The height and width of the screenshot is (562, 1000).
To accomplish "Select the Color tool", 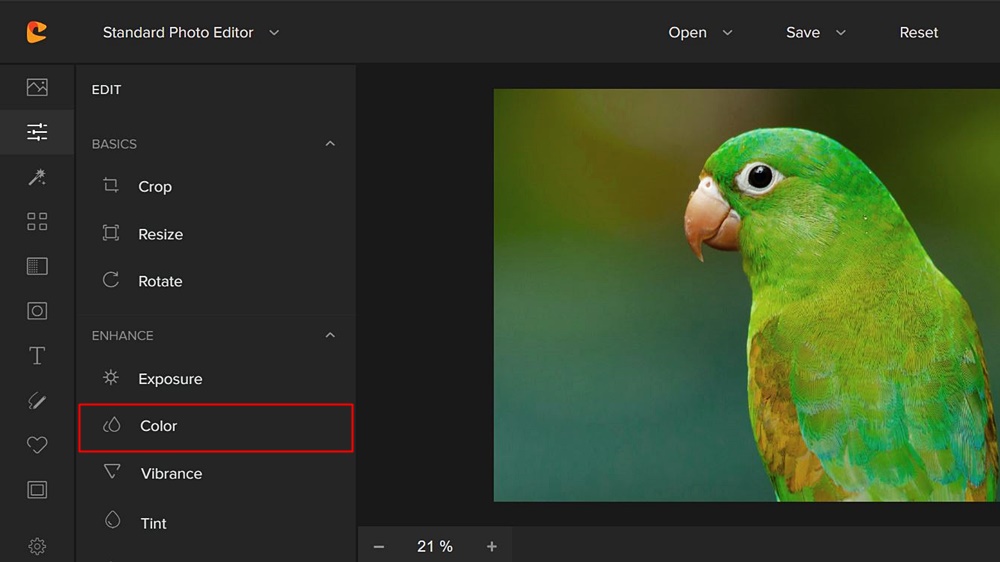I will (x=215, y=427).
